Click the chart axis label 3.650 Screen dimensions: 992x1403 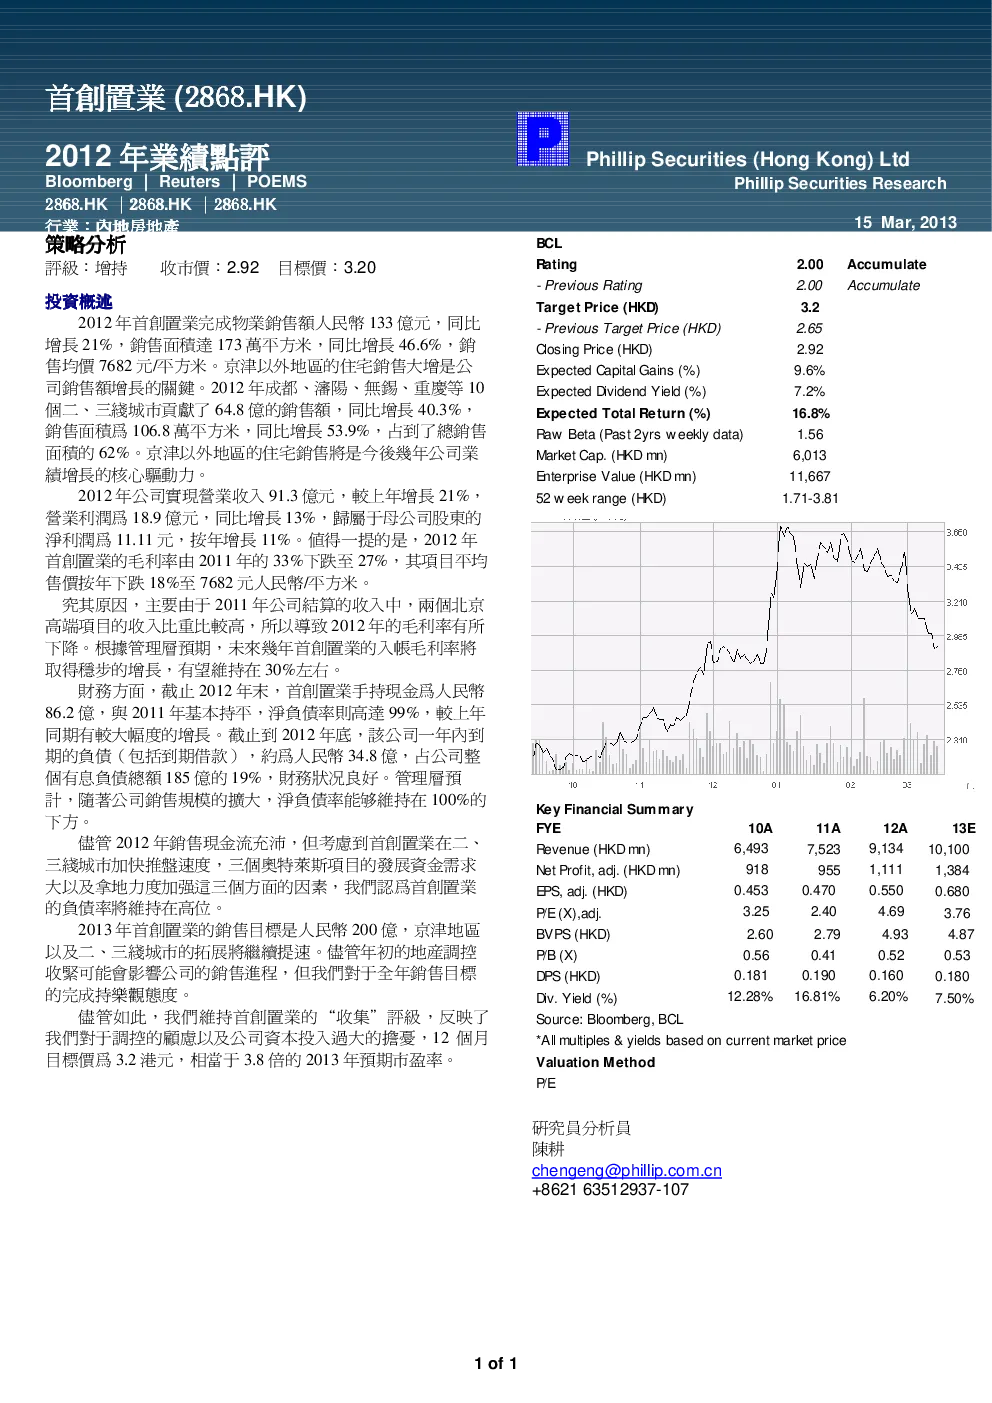(957, 533)
